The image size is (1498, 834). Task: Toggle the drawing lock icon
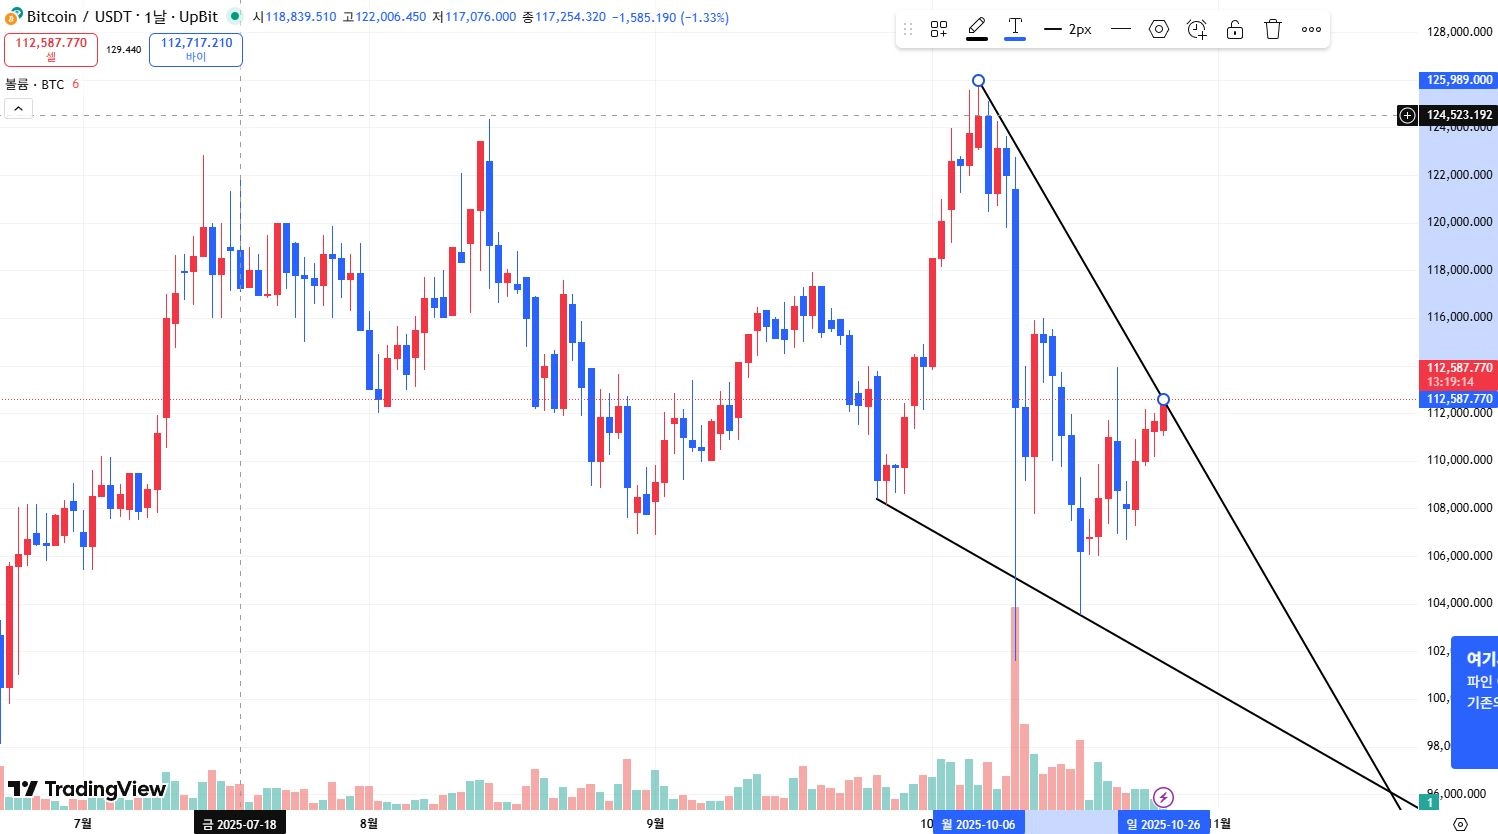[1235, 29]
